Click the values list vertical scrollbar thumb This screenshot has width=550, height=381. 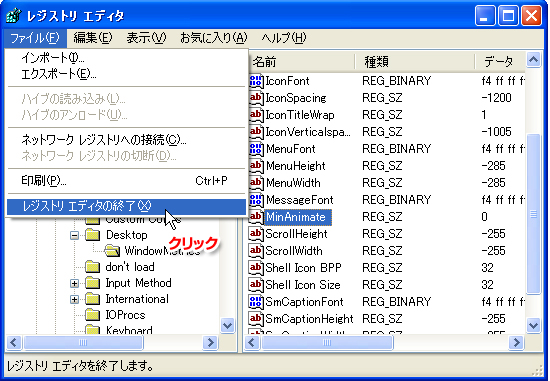pos(533,214)
